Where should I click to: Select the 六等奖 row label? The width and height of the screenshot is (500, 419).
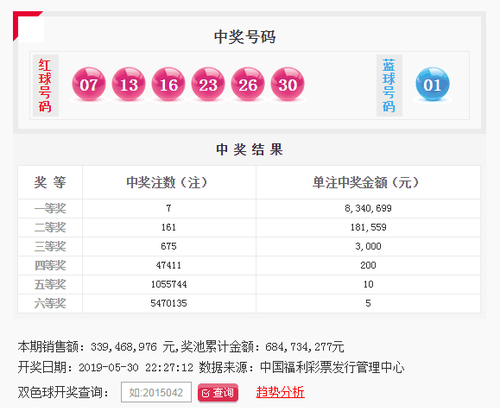coord(50,304)
